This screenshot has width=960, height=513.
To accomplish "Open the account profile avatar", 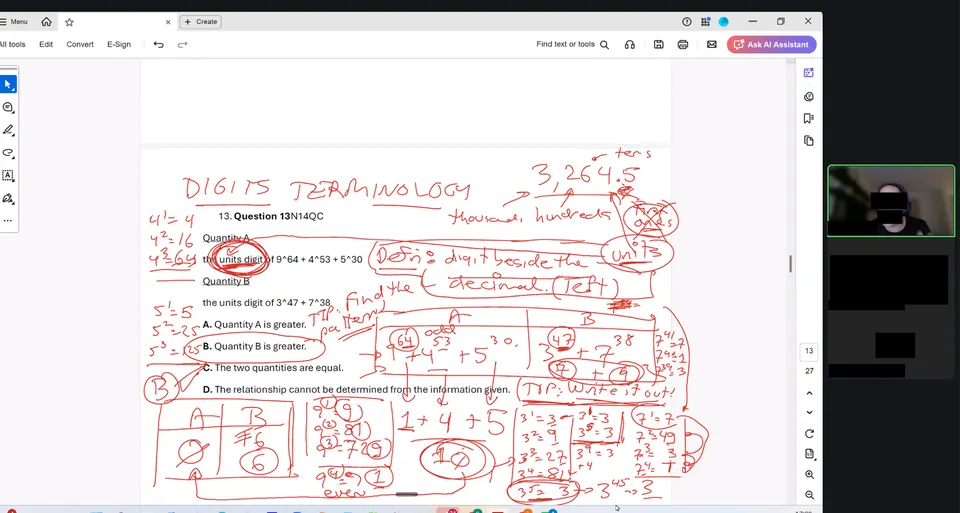I will click(x=724, y=22).
